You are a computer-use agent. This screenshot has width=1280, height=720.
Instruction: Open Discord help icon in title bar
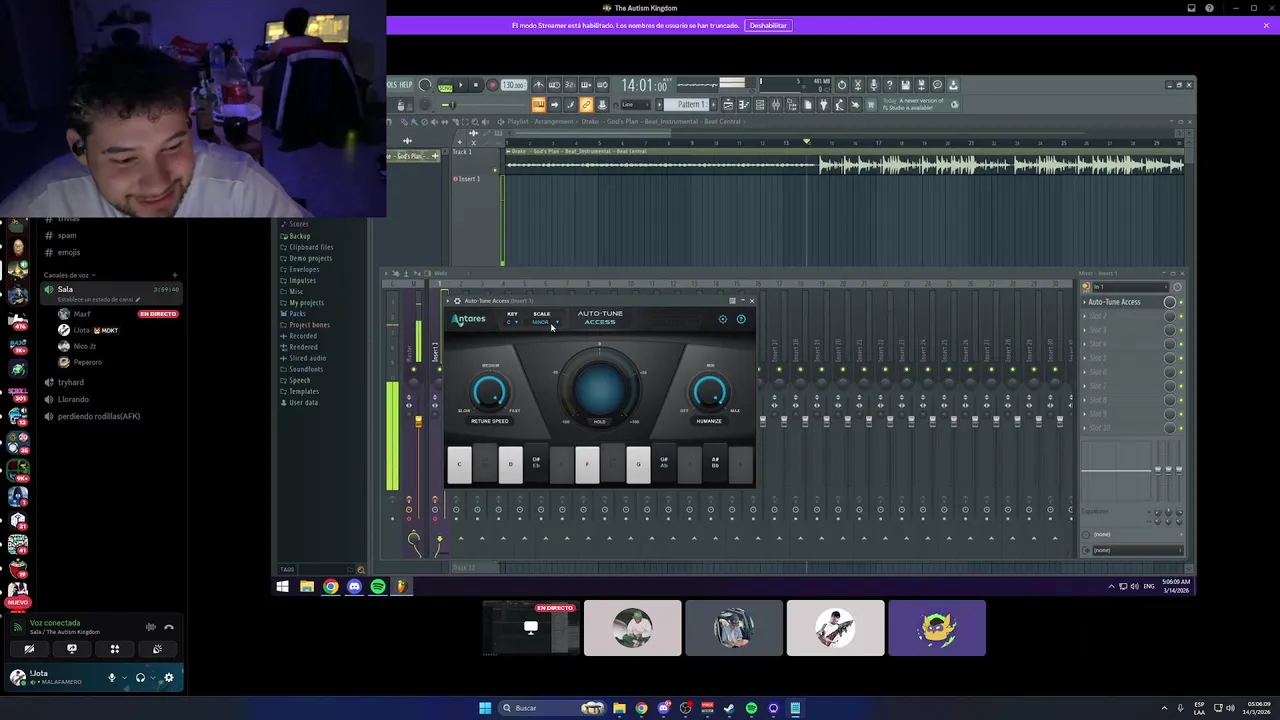tap(1209, 8)
